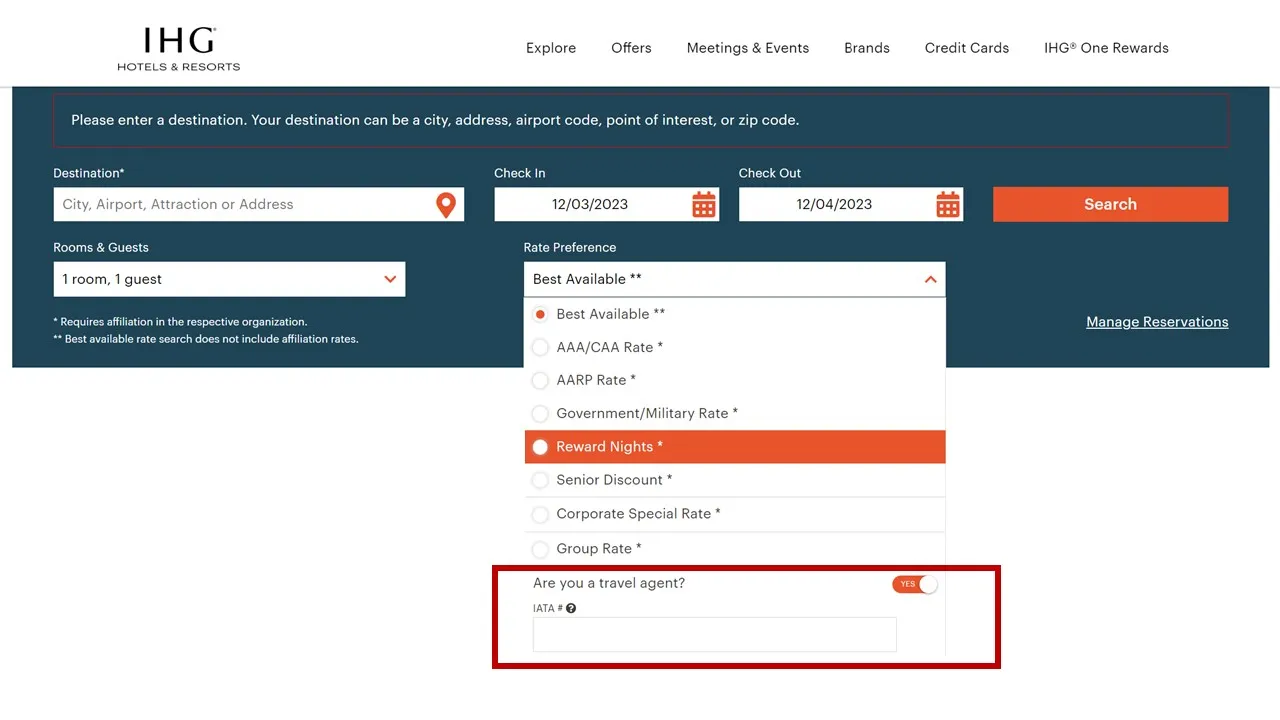Viewport: 1280px width, 720px height.
Task: Open the Manage Reservations link
Action: coord(1157,322)
